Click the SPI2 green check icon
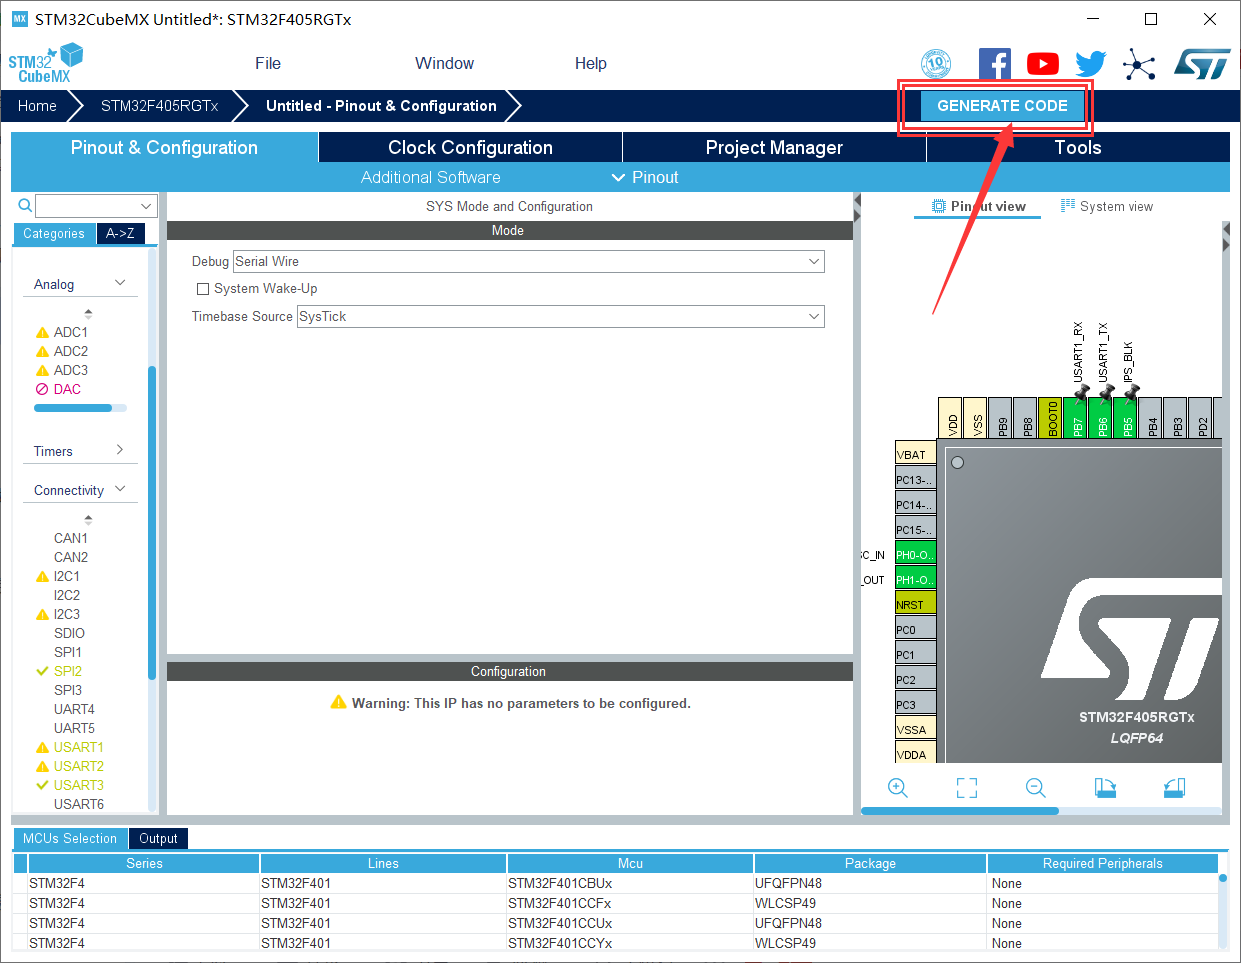 [42, 671]
